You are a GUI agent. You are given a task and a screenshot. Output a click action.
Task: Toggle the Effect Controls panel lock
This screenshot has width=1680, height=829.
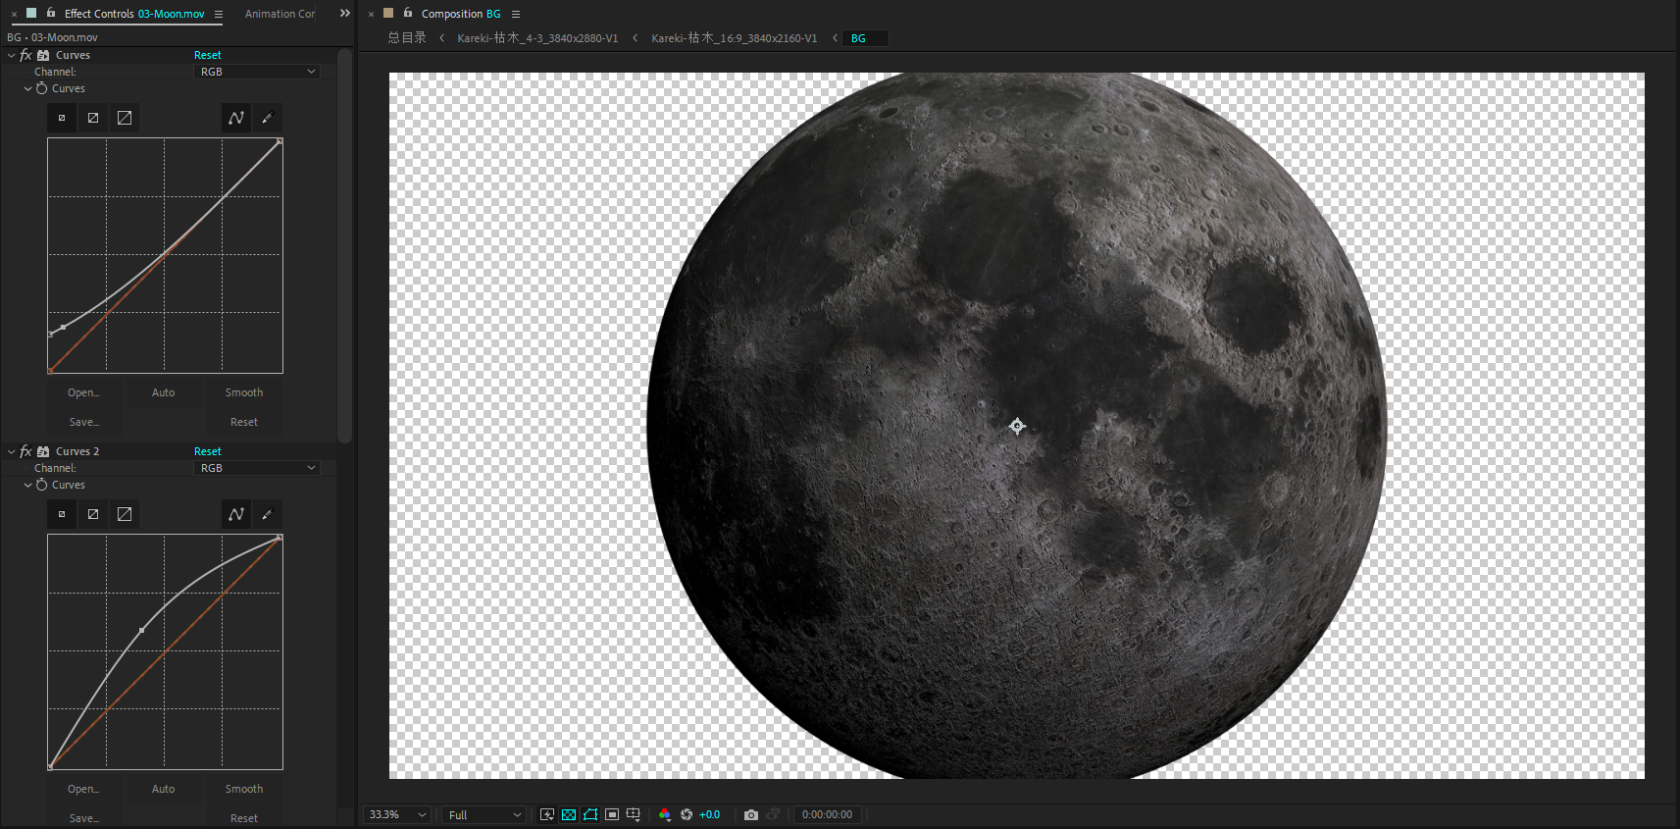51,13
